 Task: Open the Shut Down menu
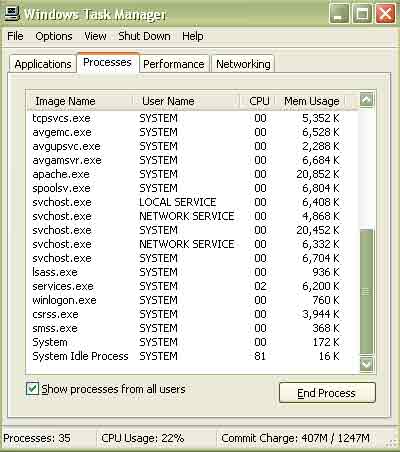pos(144,36)
